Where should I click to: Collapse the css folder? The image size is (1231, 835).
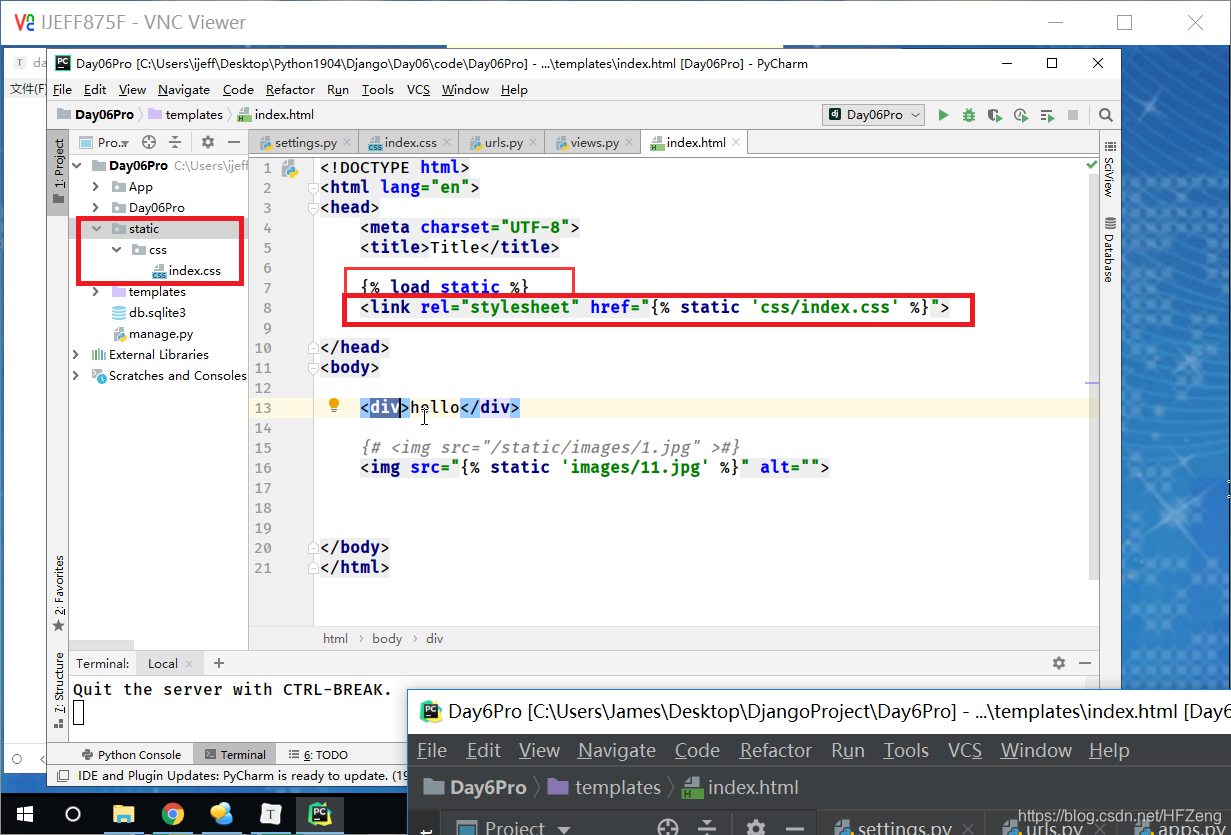(x=117, y=250)
